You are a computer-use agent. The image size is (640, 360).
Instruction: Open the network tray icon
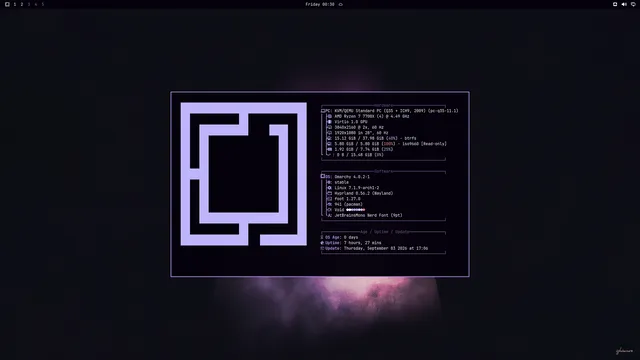tap(633, 4)
